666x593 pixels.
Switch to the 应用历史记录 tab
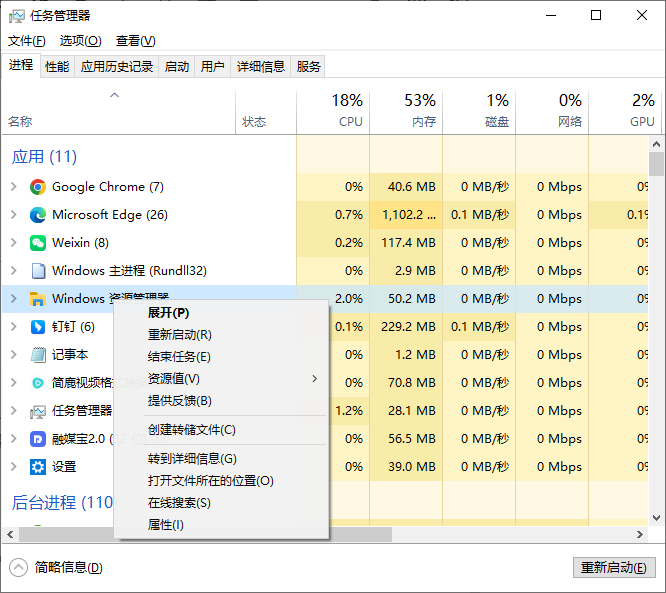(x=117, y=67)
